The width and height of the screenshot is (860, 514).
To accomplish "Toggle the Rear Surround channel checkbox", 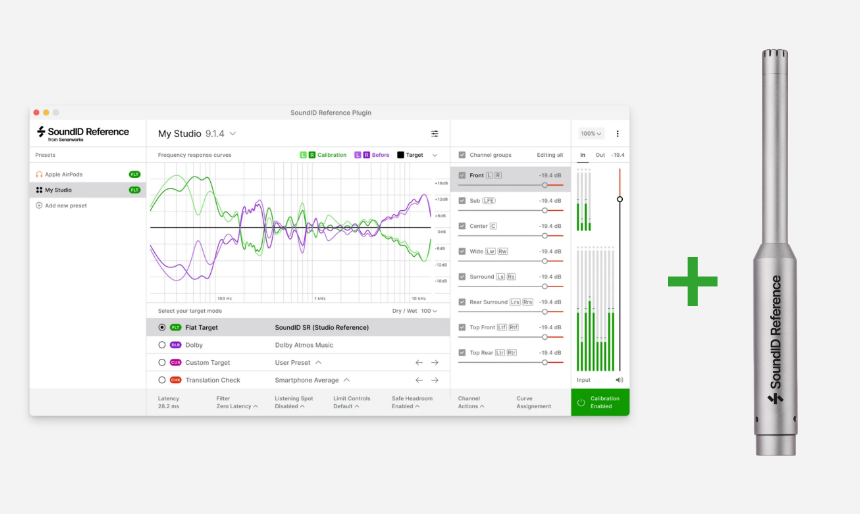I will tap(462, 302).
